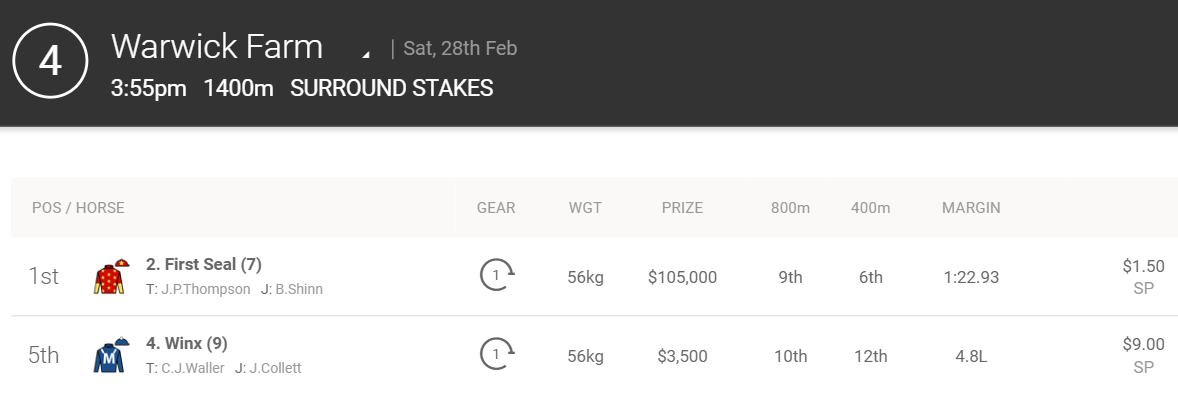Click the gear change icon for First Seal
1178x393 pixels.
(x=497, y=275)
